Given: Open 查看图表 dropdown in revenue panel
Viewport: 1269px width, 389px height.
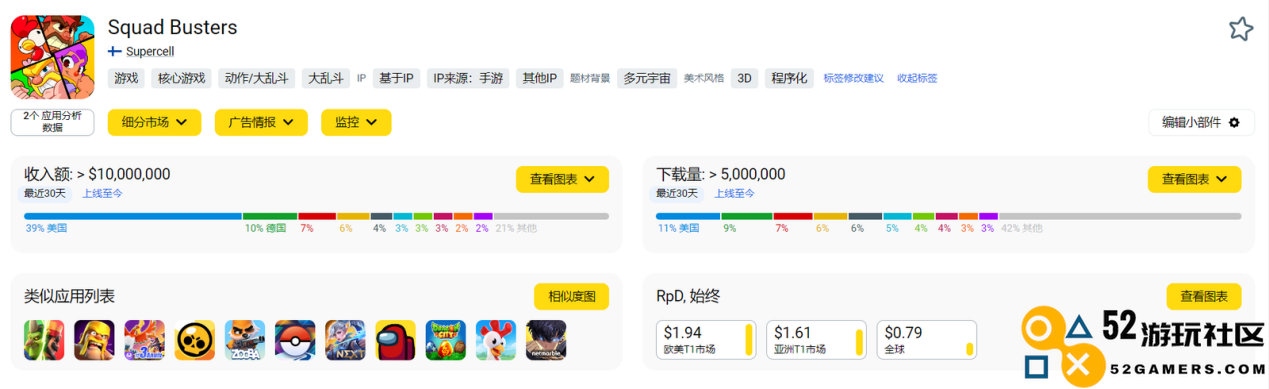Looking at the screenshot, I should click(x=562, y=179).
